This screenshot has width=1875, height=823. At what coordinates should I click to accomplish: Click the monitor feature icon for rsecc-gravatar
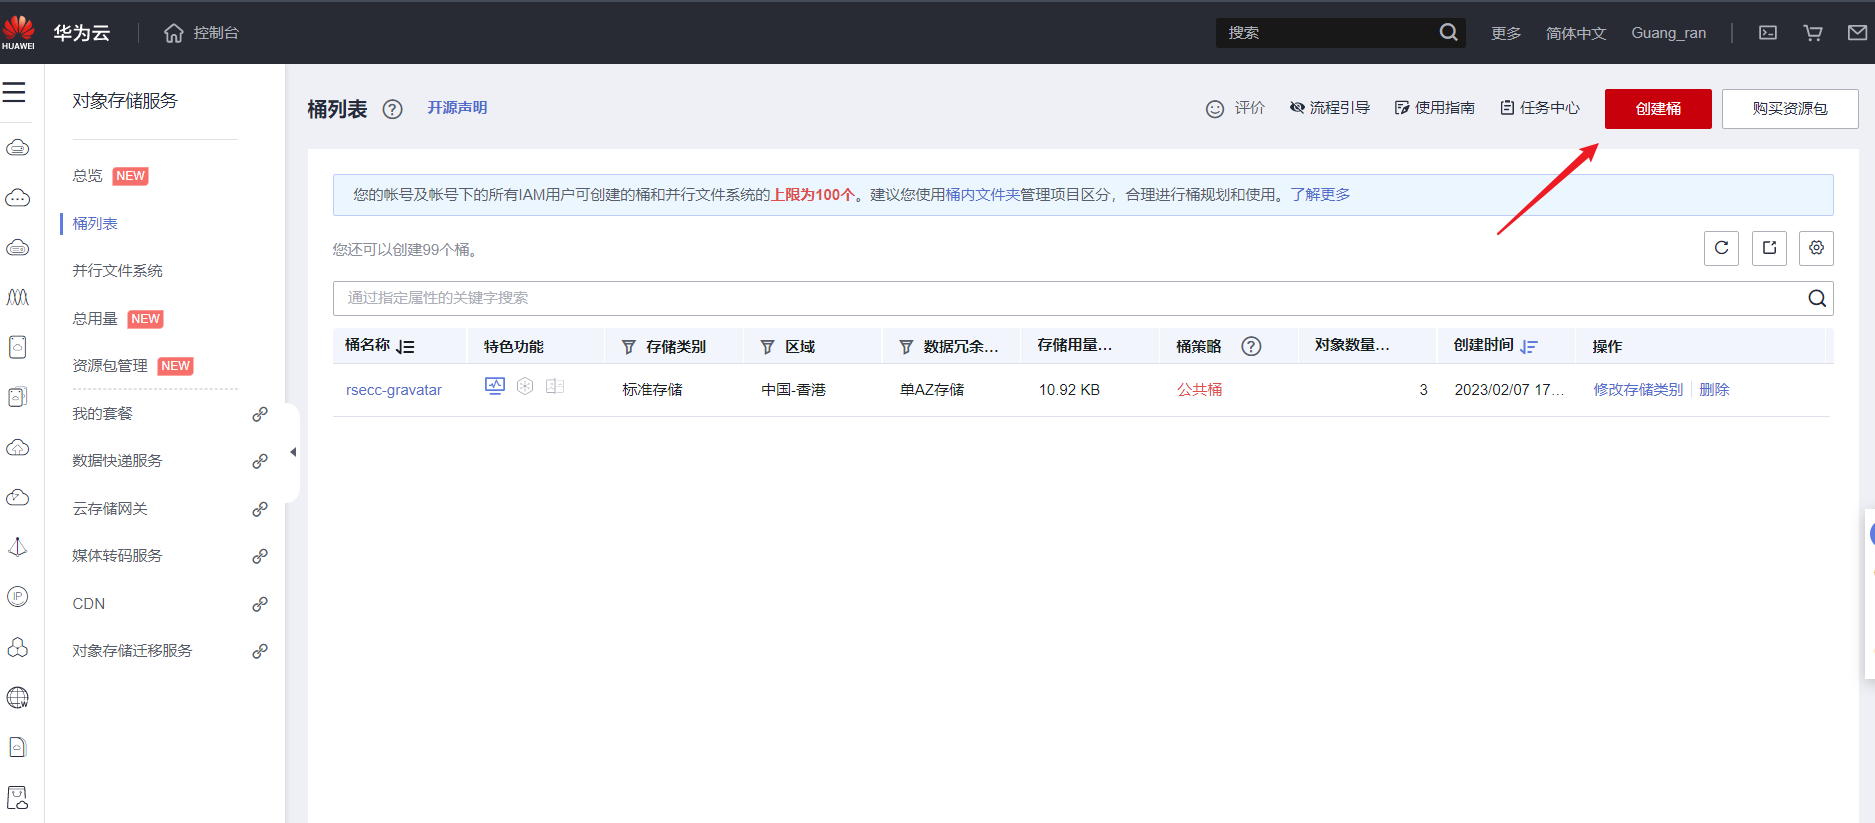click(x=495, y=386)
